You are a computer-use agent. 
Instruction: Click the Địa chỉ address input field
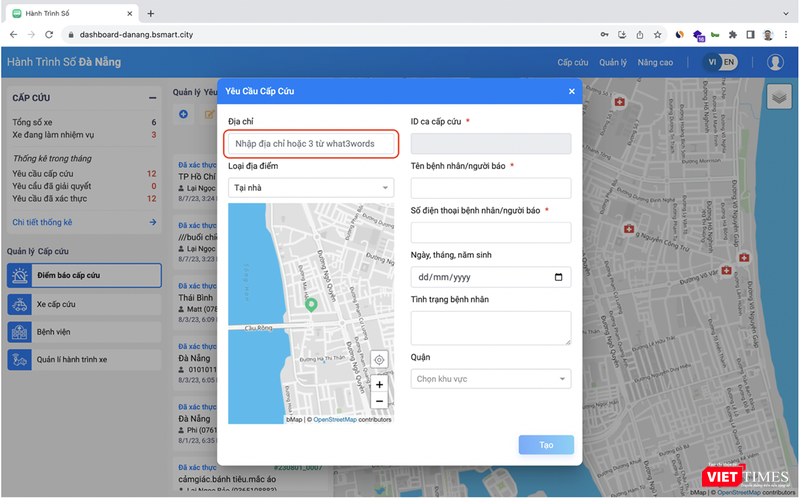tap(311, 144)
